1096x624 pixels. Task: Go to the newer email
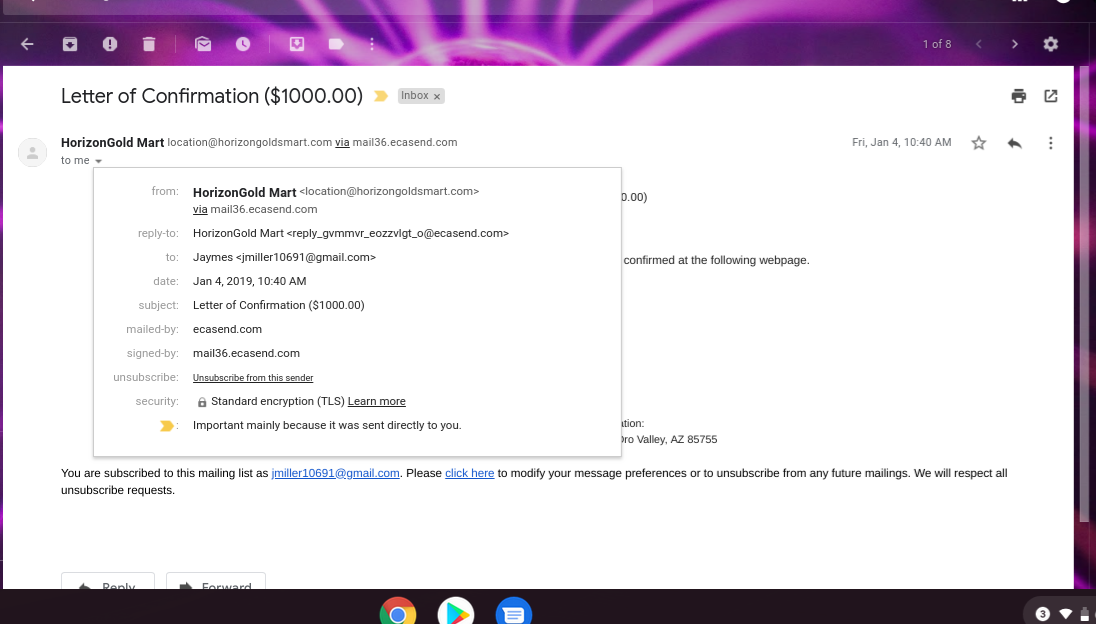pyautogui.click(x=979, y=44)
